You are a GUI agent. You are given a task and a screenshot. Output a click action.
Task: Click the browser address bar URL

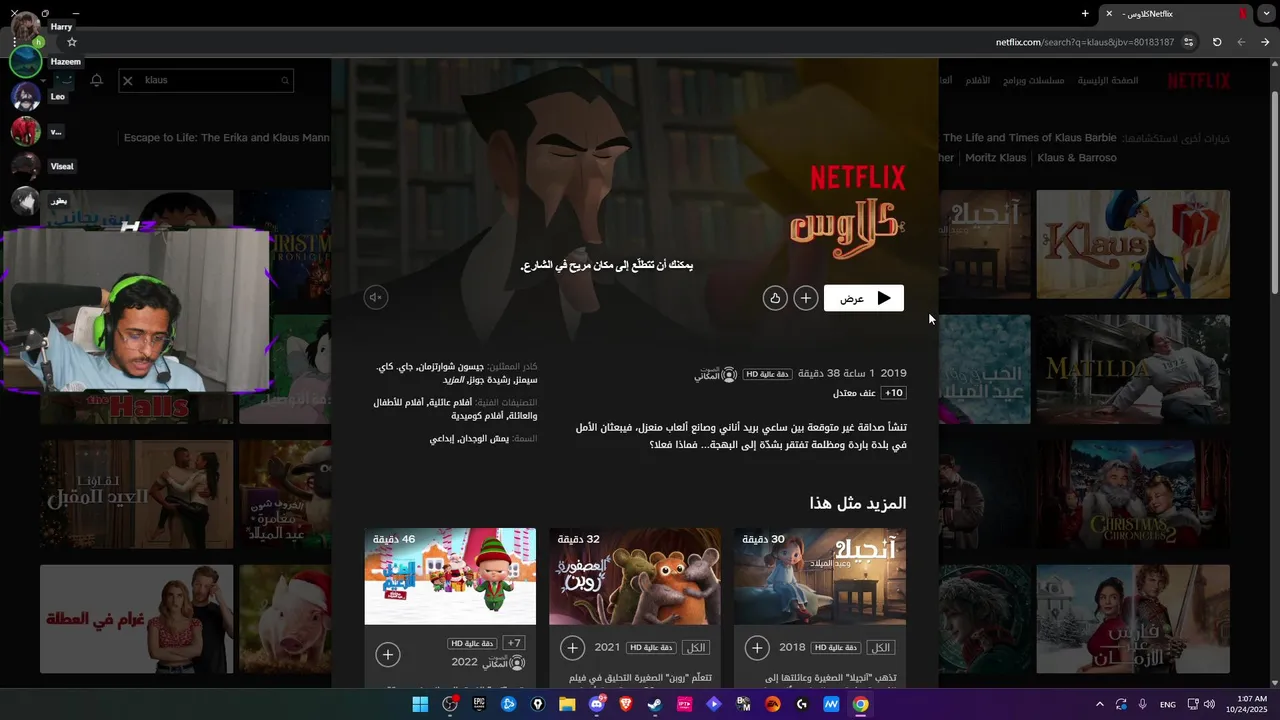point(1085,42)
